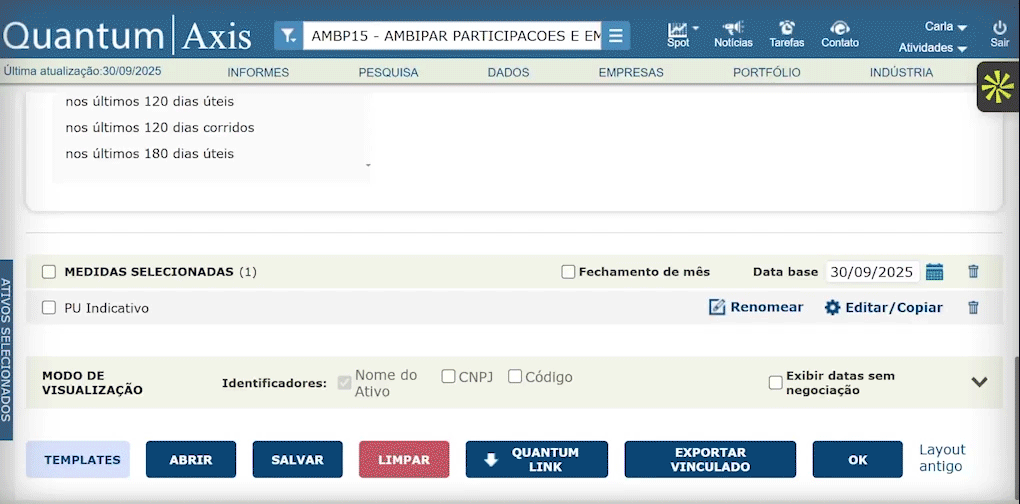Image resolution: width=1020 pixels, height=504 pixels.
Task: Open Notícias megaphone icon
Action: 733,28
